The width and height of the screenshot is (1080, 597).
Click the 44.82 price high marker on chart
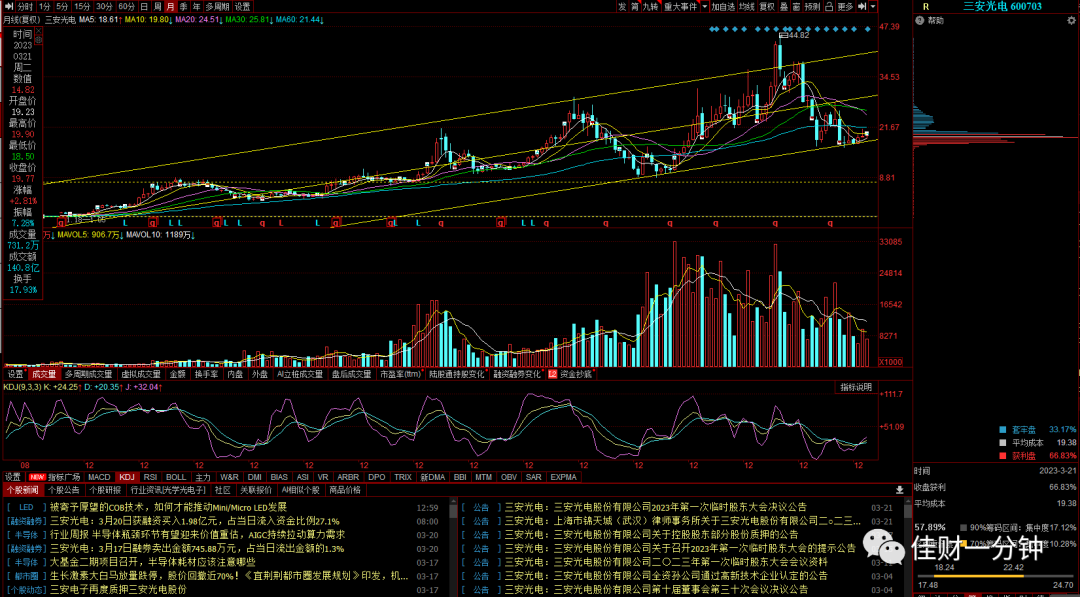pyautogui.click(x=798, y=35)
